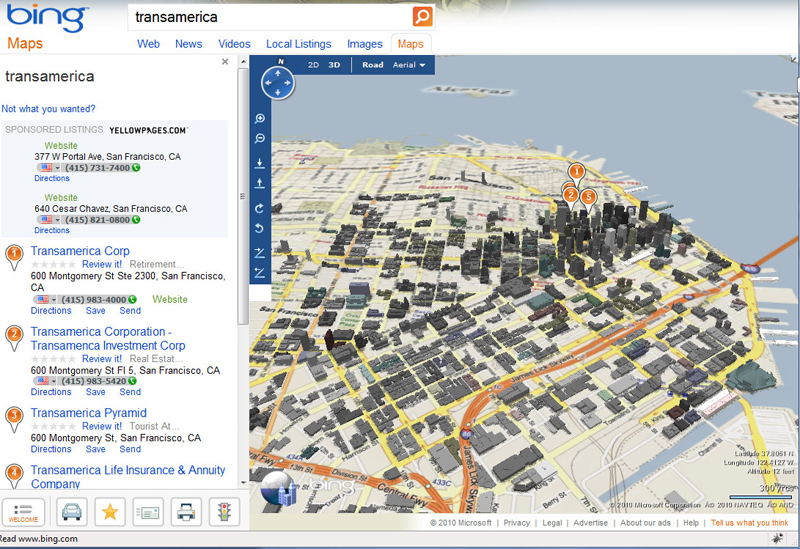The height and width of the screenshot is (549, 800).
Task: Switch the map to 3D mode
Action: [335, 65]
